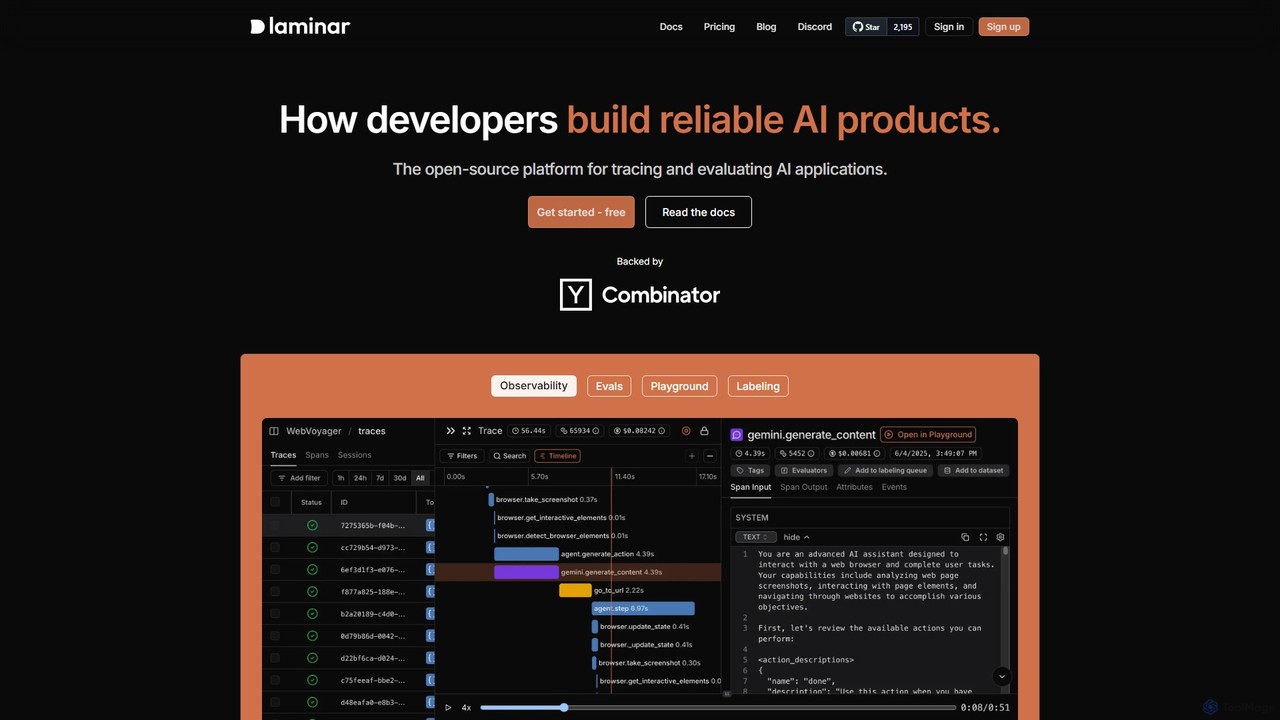Click the Sign in button

tap(949, 27)
